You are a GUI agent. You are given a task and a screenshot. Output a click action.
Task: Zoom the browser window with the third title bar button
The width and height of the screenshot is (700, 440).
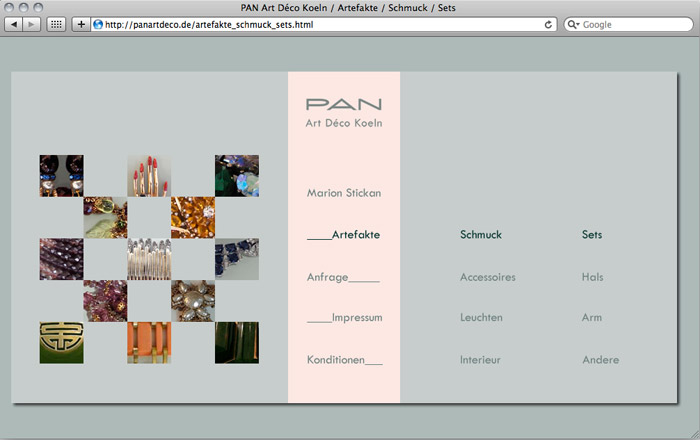click(38, 8)
